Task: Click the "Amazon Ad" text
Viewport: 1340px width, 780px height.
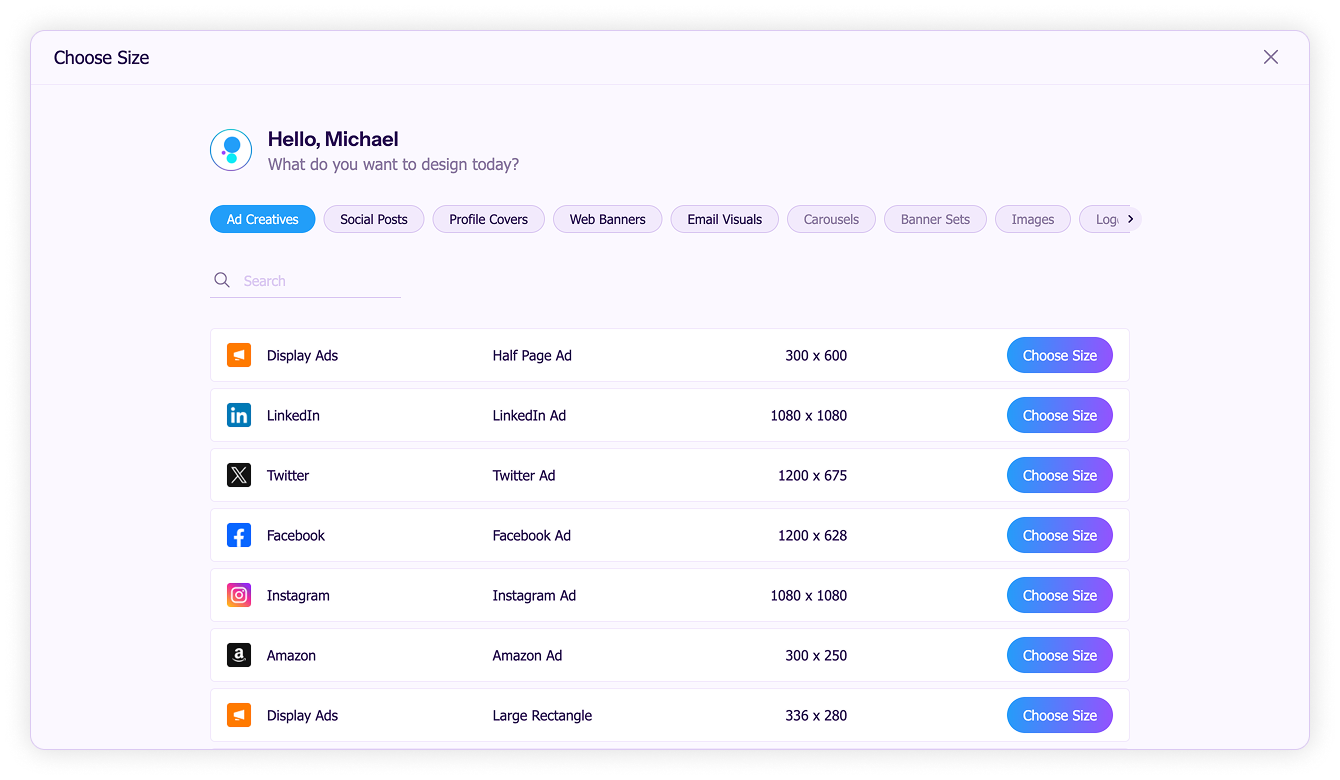Action: pyautogui.click(x=527, y=655)
